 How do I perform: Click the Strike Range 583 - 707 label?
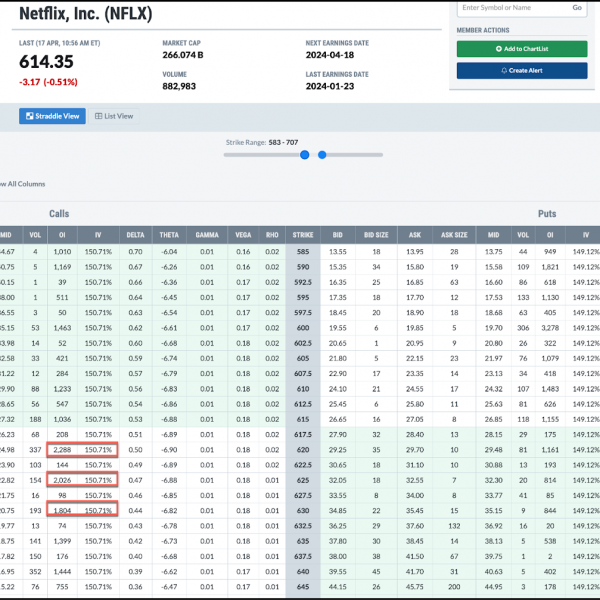coord(262,142)
